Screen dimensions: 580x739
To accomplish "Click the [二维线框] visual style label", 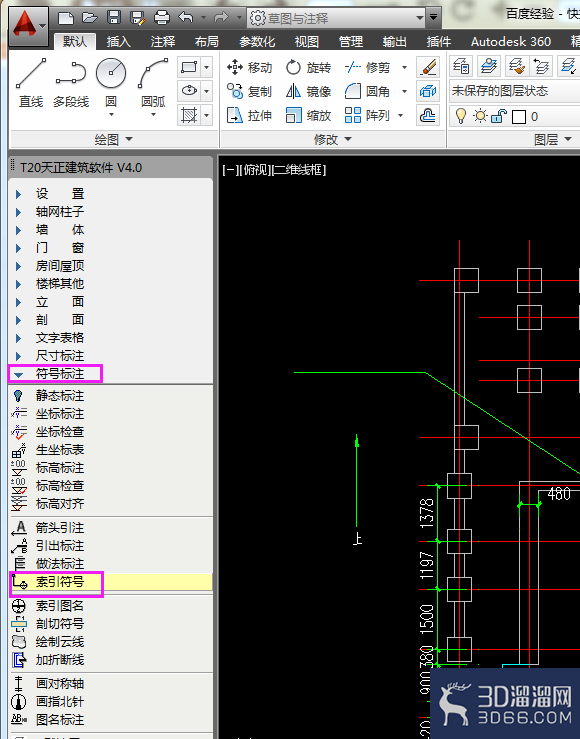I will click(299, 170).
